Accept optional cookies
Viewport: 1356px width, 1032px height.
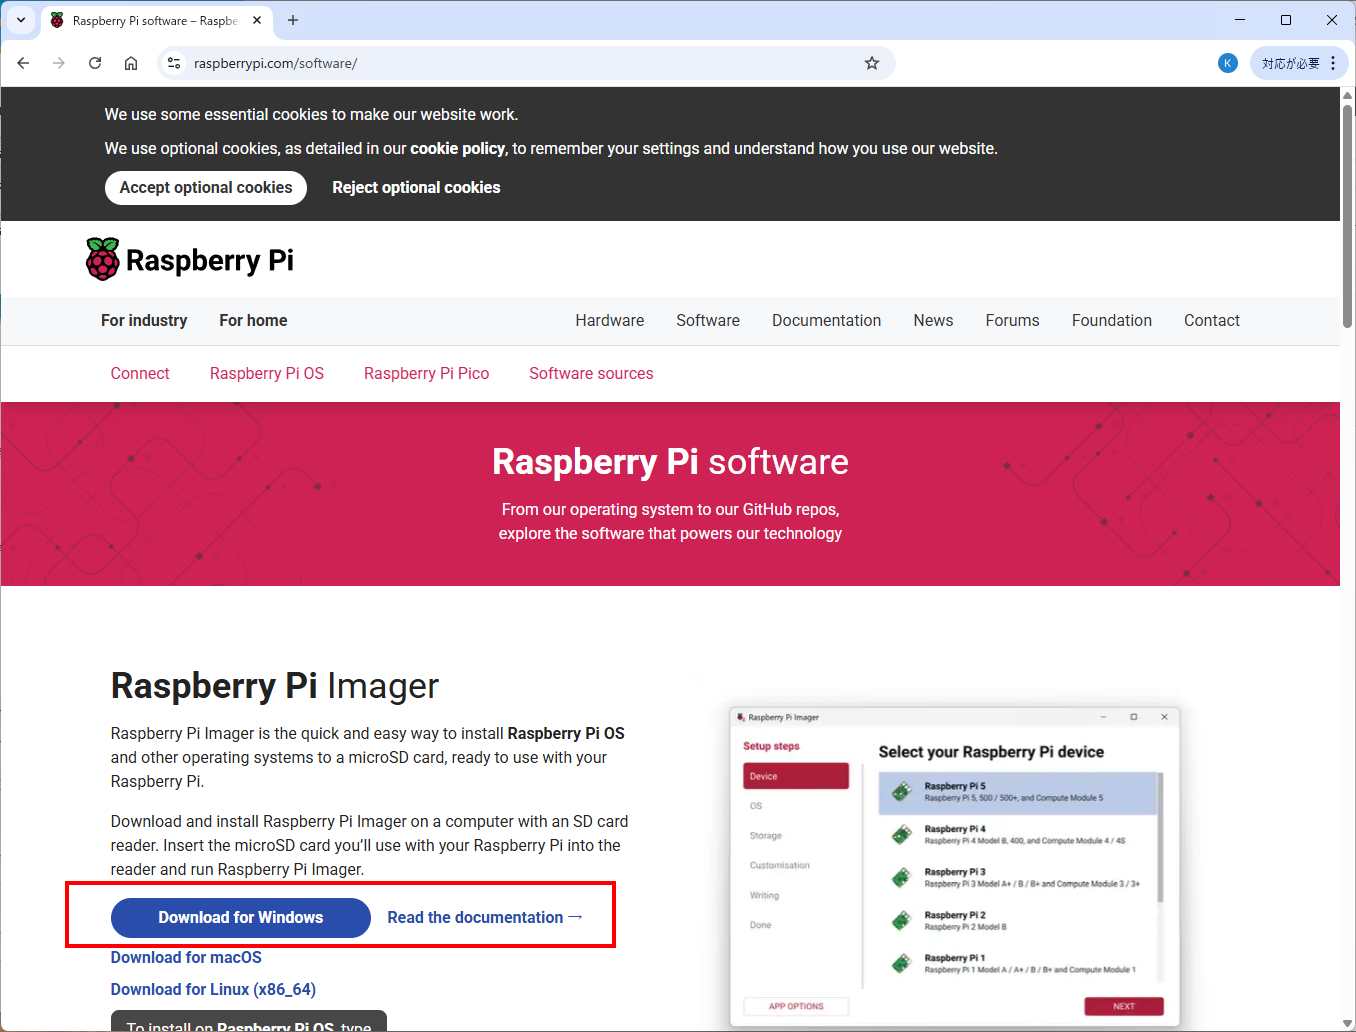(x=206, y=188)
